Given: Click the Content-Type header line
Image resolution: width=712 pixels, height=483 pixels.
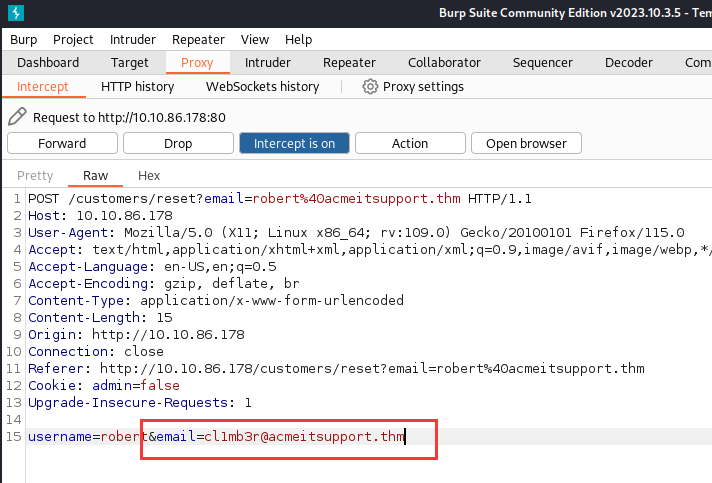Looking at the screenshot, I should click(216, 301).
